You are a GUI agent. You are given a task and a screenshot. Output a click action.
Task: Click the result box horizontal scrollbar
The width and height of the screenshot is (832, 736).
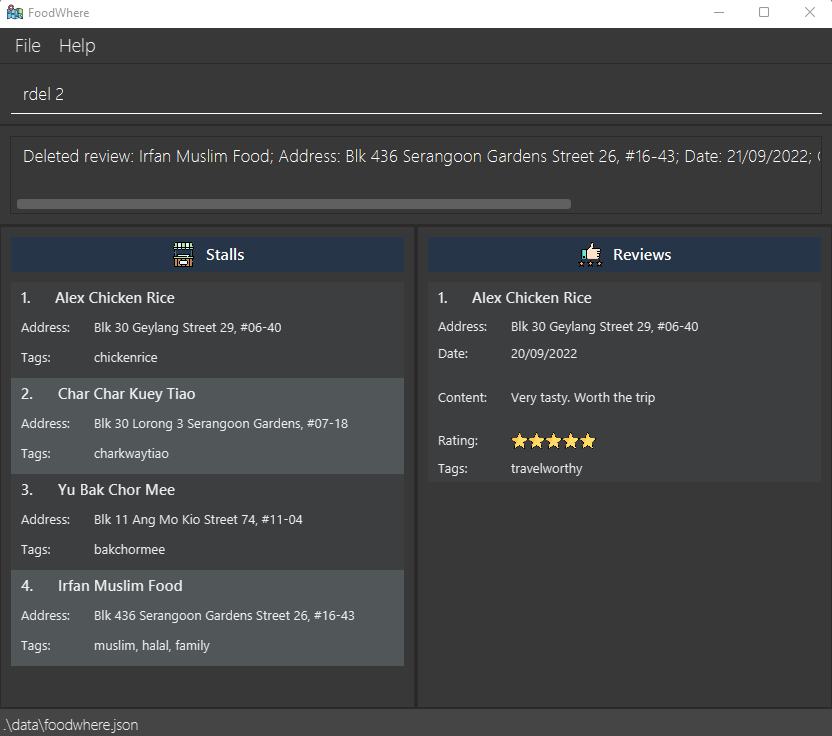click(294, 204)
